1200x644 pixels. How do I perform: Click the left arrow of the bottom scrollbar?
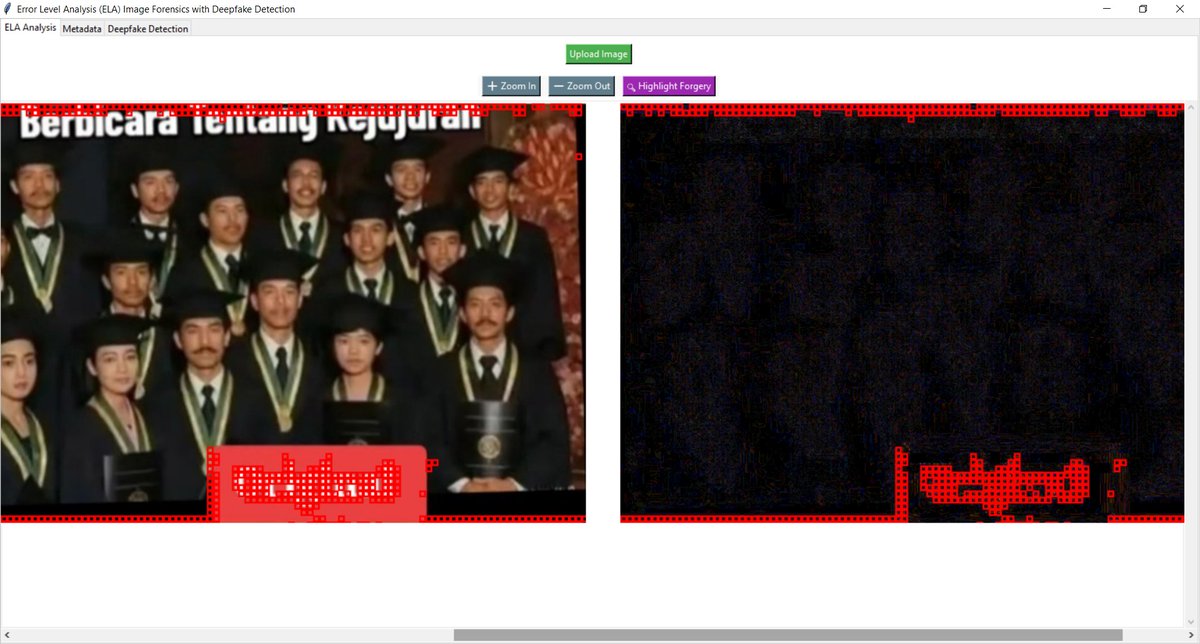(7, 633)
